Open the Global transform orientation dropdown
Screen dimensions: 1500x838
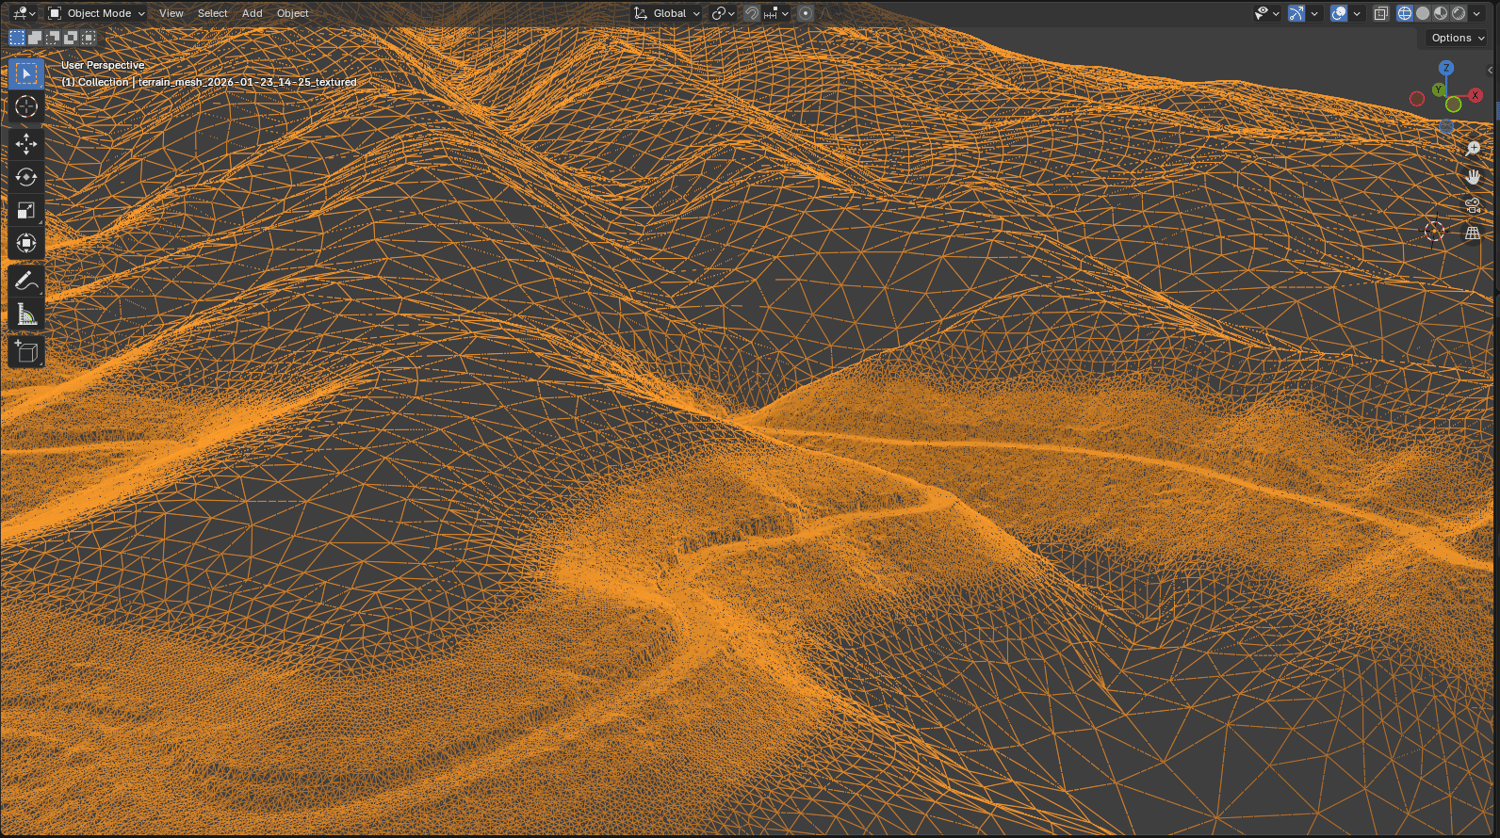(x=667, y=13)
